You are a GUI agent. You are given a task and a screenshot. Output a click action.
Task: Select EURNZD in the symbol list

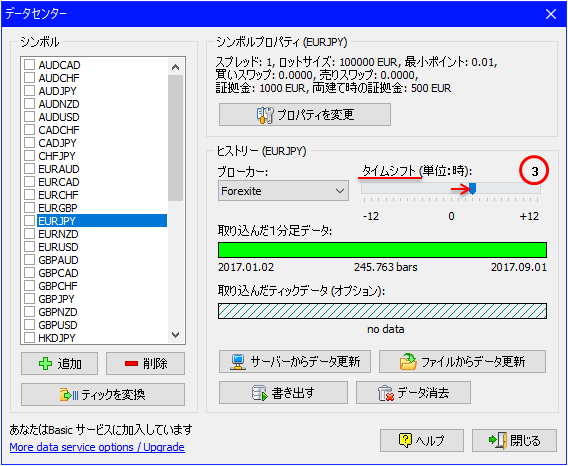tap(58, 234)
